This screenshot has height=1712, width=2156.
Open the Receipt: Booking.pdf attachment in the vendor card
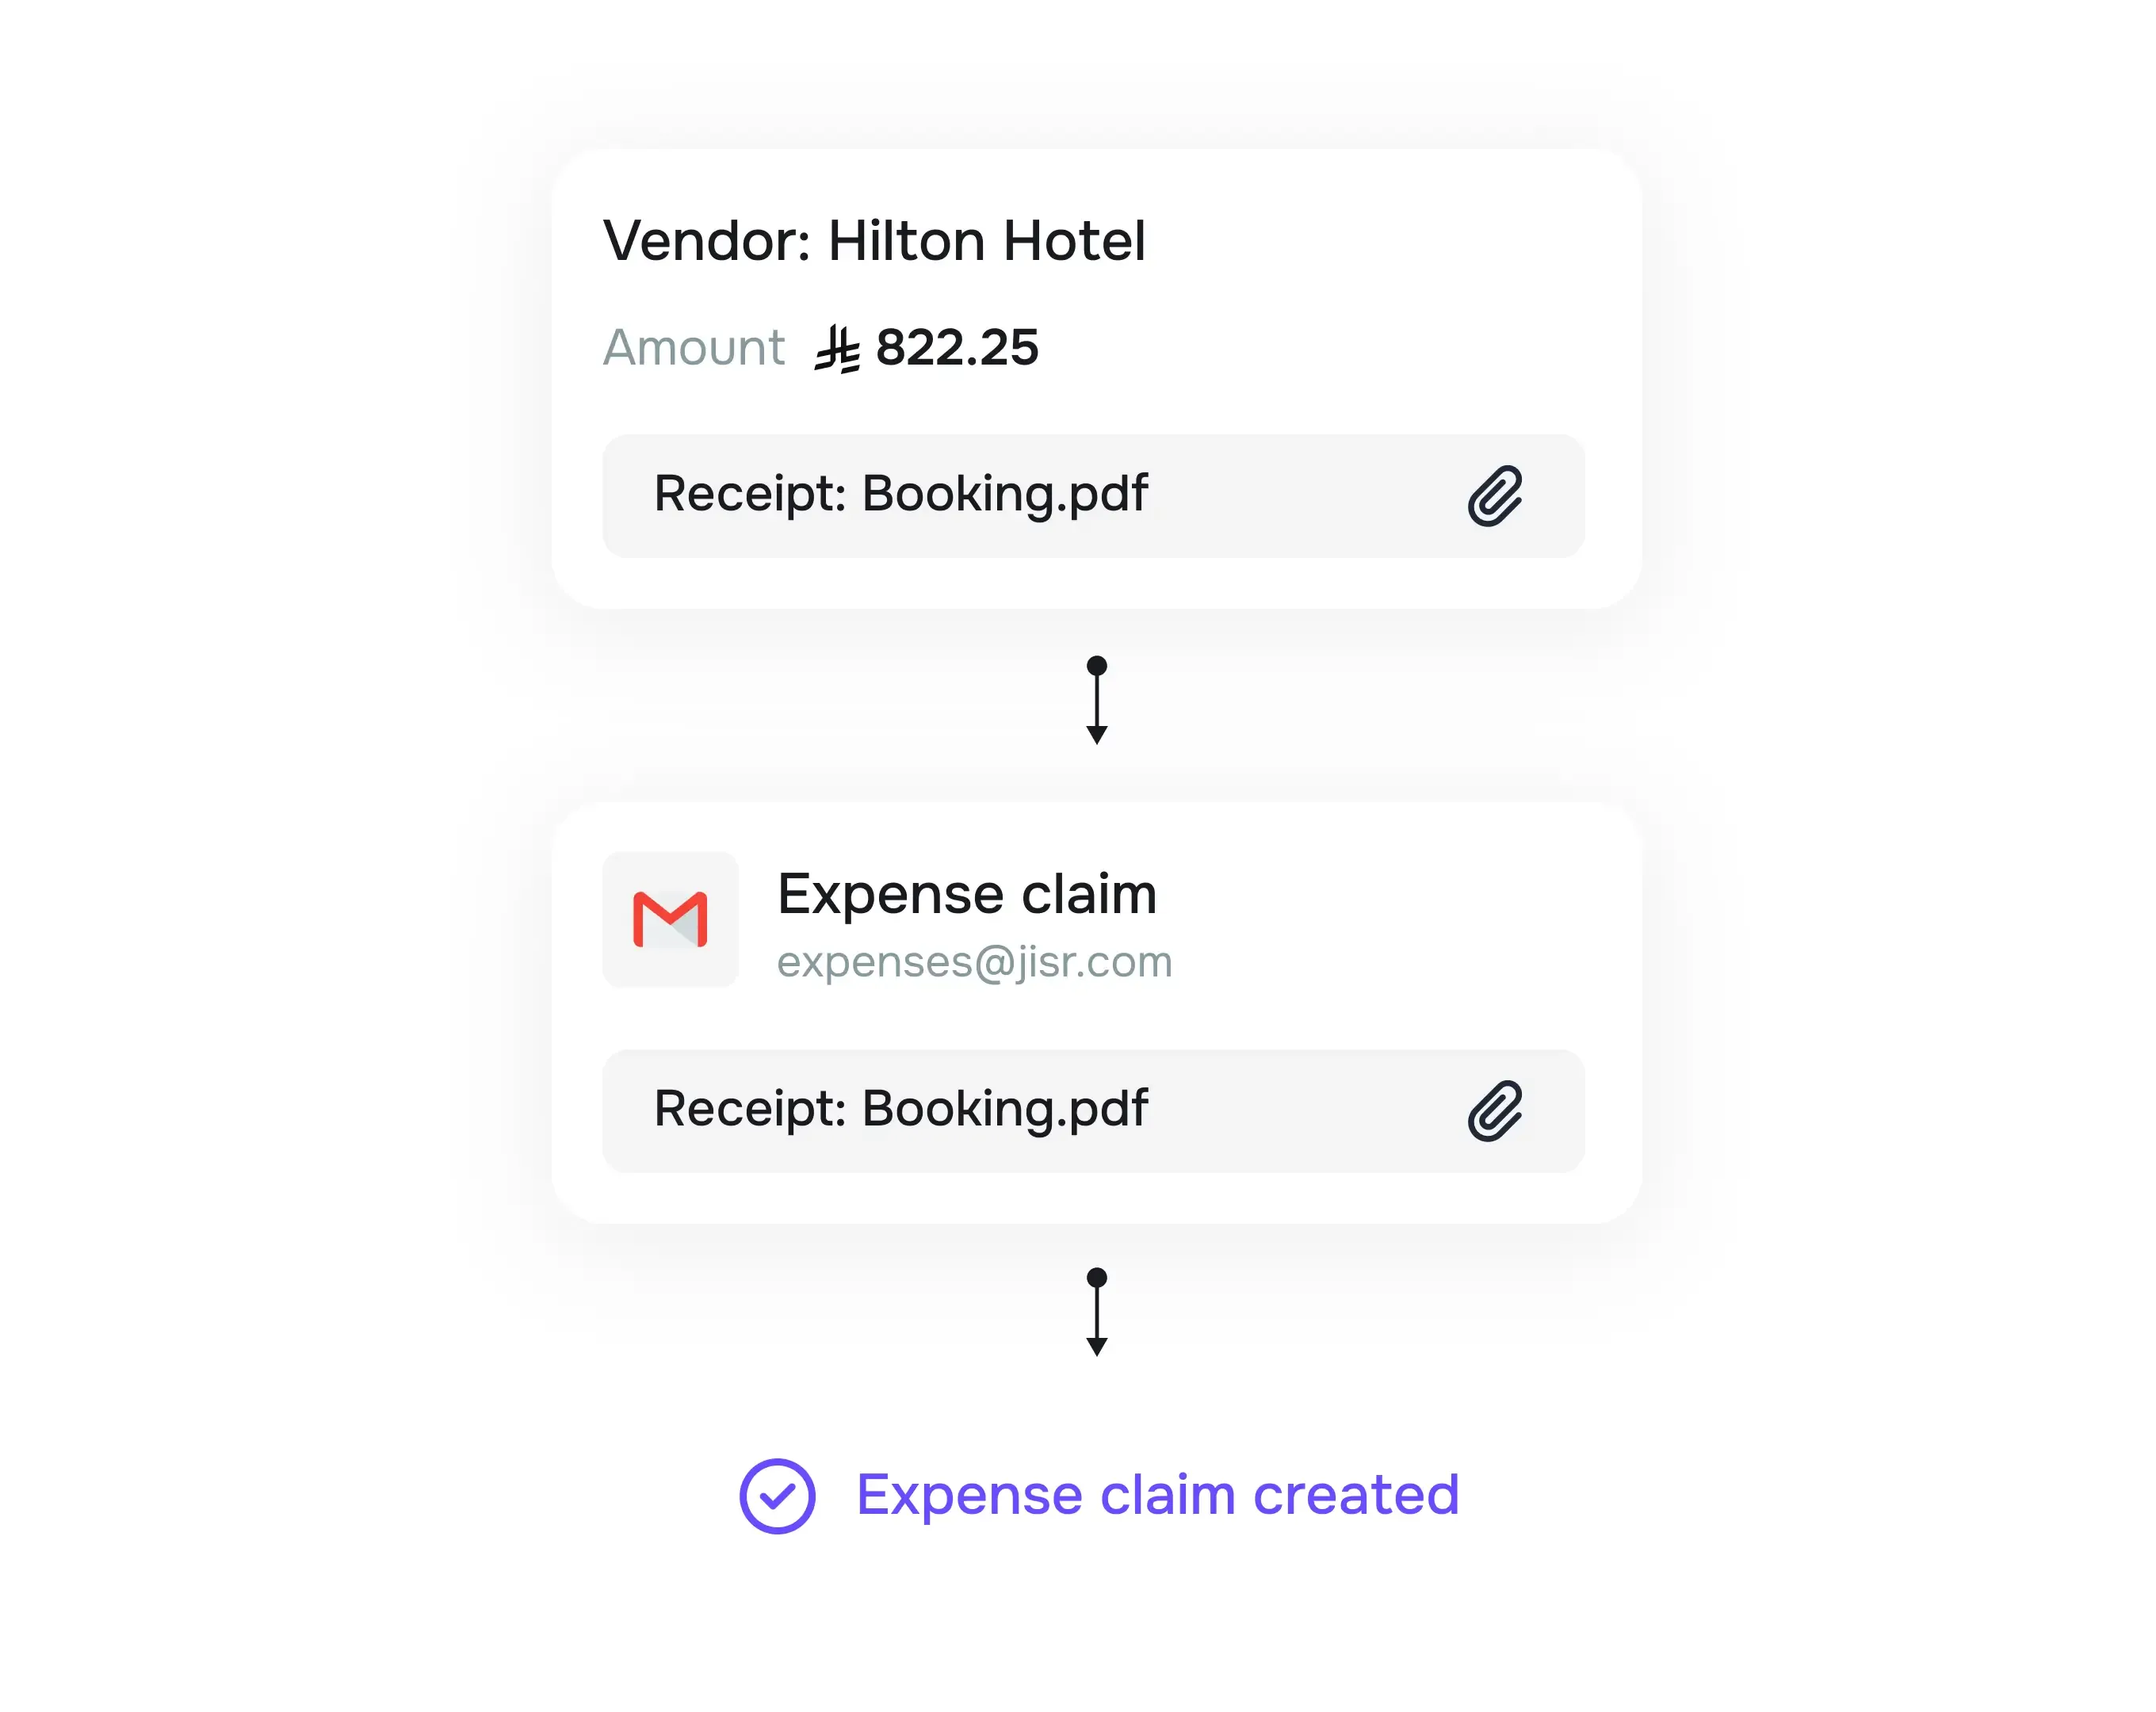coord(900,494)
